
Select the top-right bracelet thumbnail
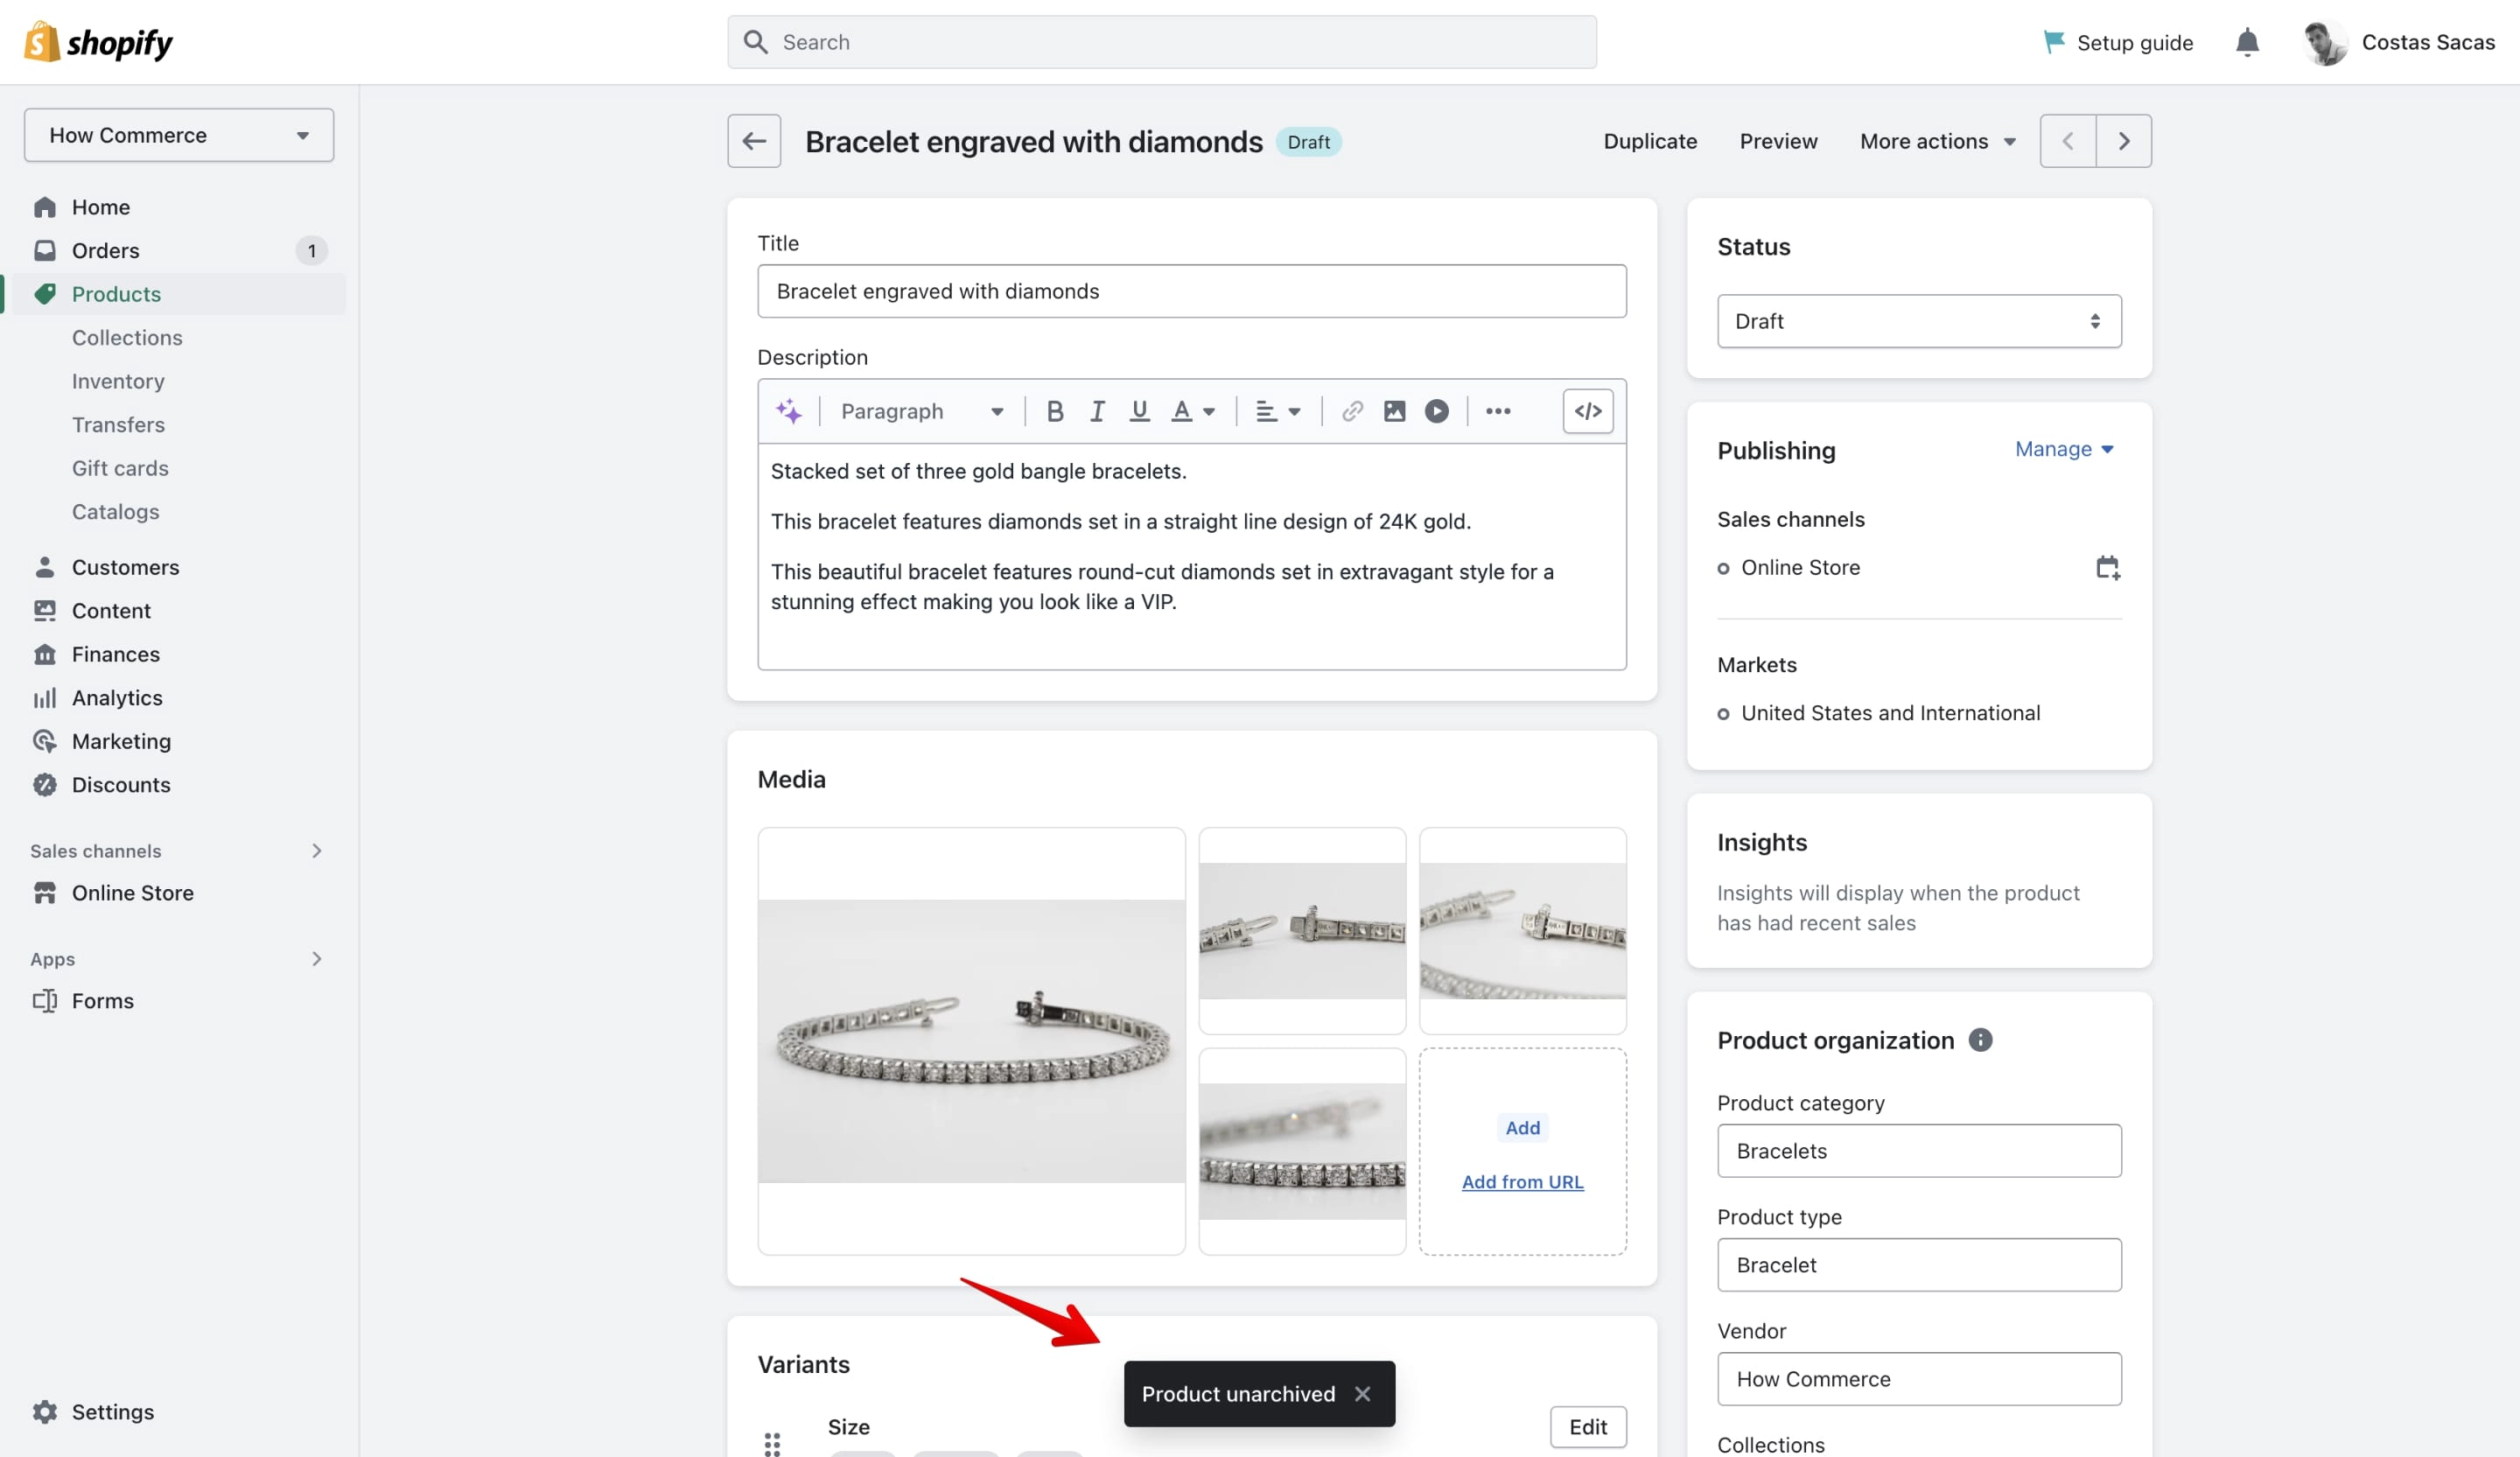pos(1522,931)
